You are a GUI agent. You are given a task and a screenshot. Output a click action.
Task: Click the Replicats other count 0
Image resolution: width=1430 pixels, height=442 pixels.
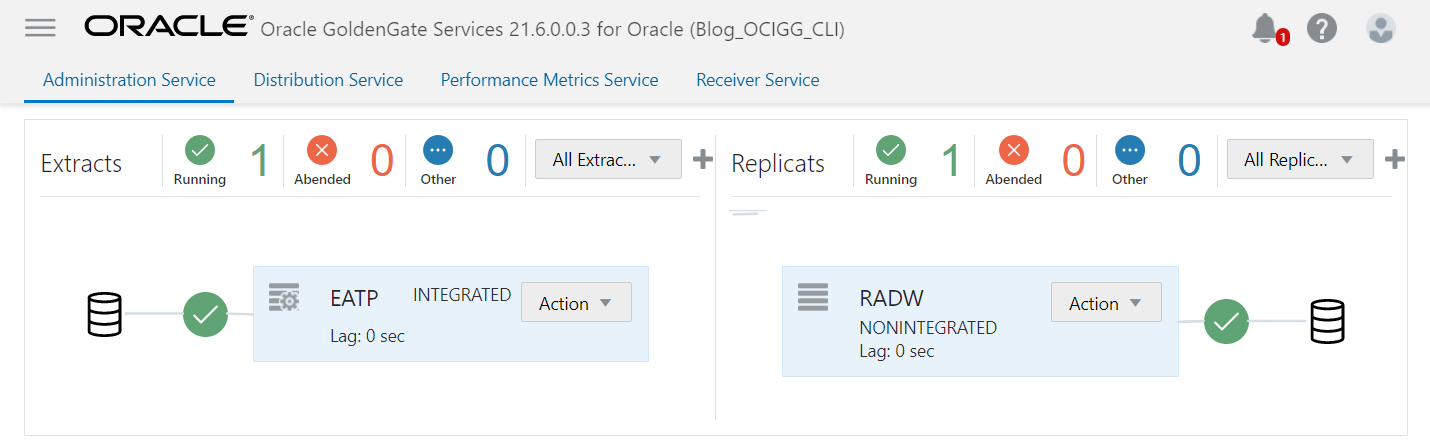(x=1189, y=160)
